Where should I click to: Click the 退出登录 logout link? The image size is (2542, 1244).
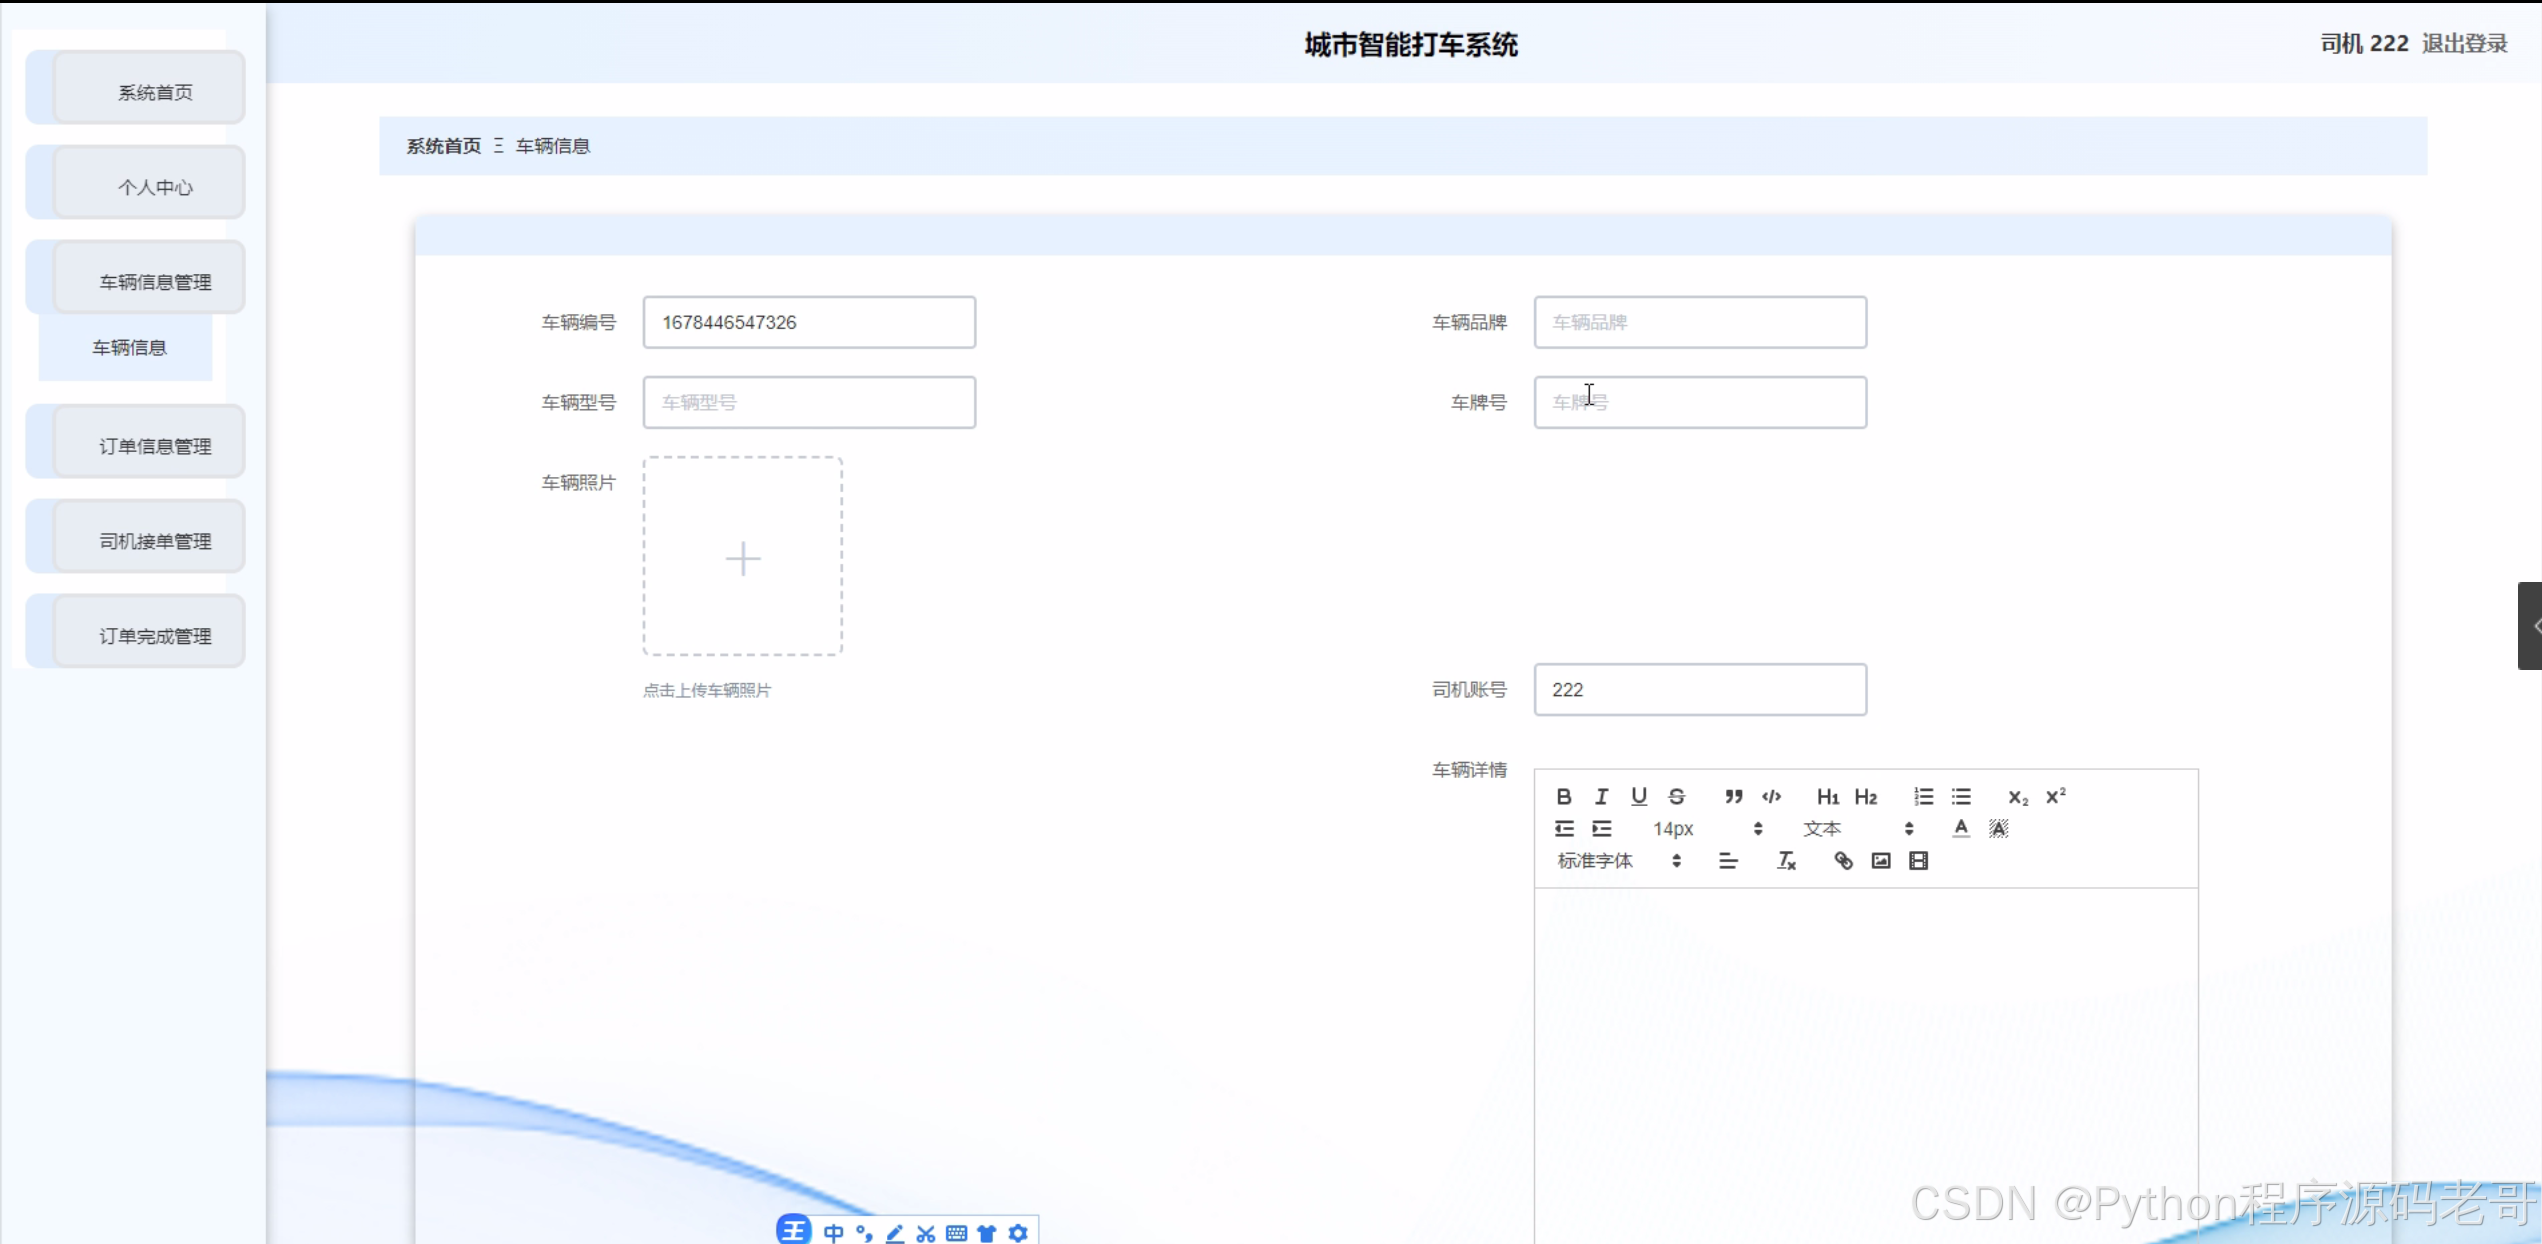2464,44
